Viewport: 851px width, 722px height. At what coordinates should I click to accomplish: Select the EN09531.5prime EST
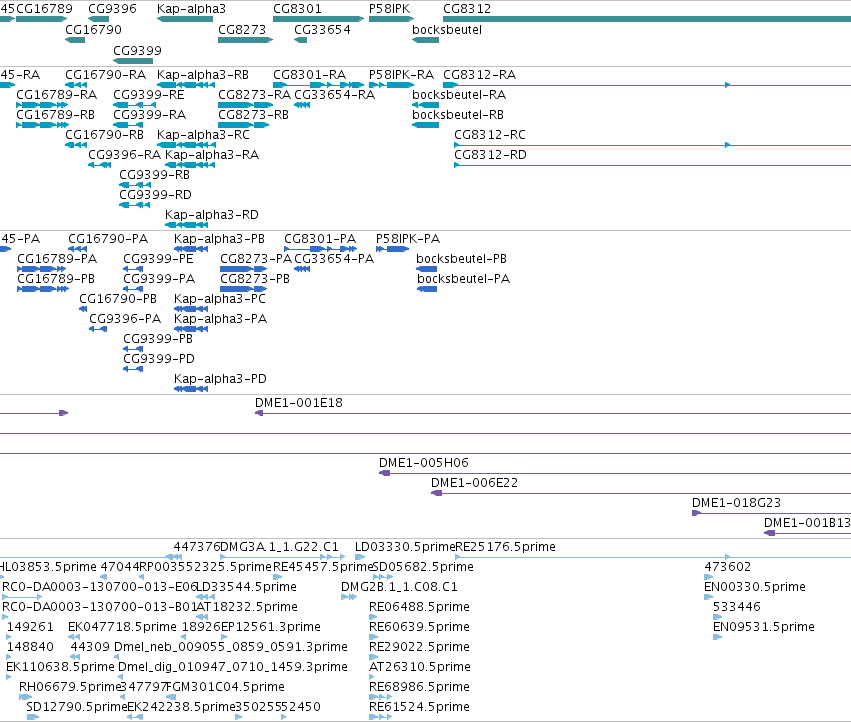pos(717,637)
